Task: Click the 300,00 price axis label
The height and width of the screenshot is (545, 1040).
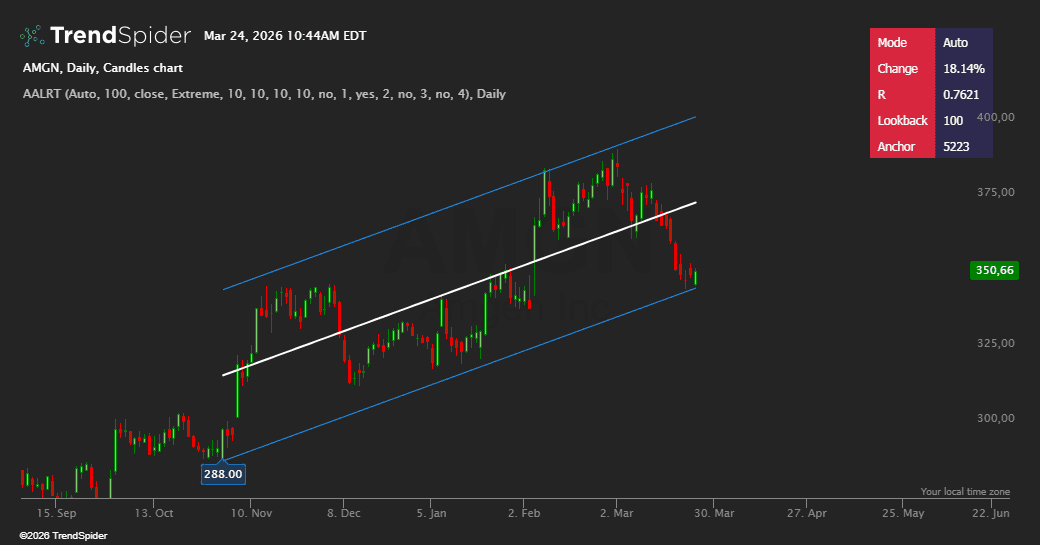Action: 996,418
